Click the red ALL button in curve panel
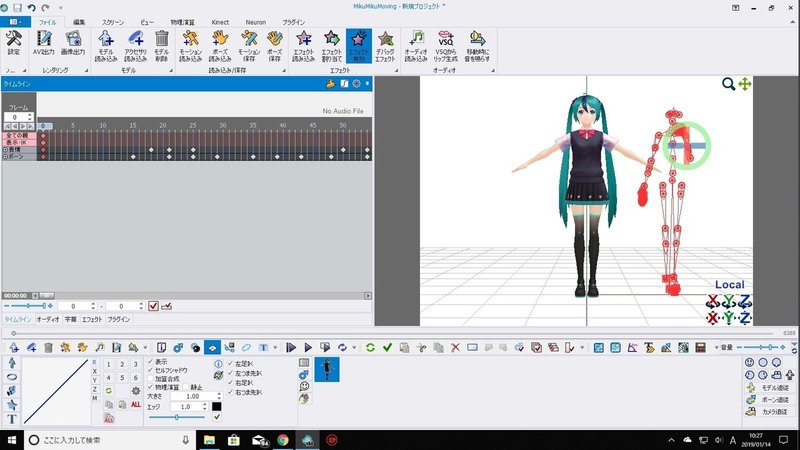Image resolution: width=800 pixels, height=450 pixels. (136, 405)
